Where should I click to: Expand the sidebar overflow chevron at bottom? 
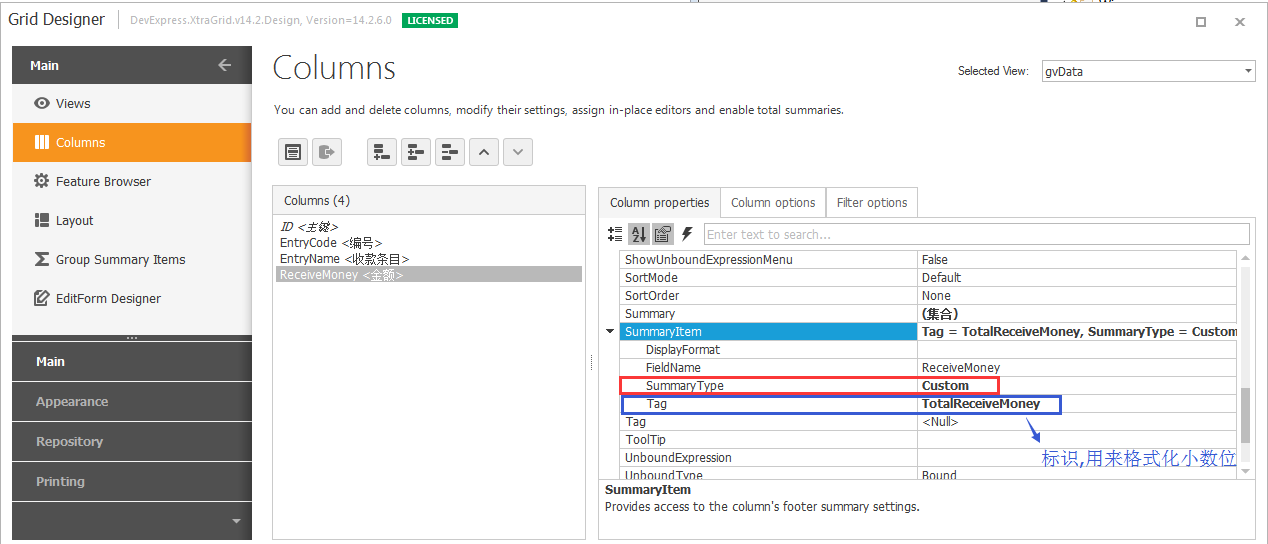pos(237,521)
